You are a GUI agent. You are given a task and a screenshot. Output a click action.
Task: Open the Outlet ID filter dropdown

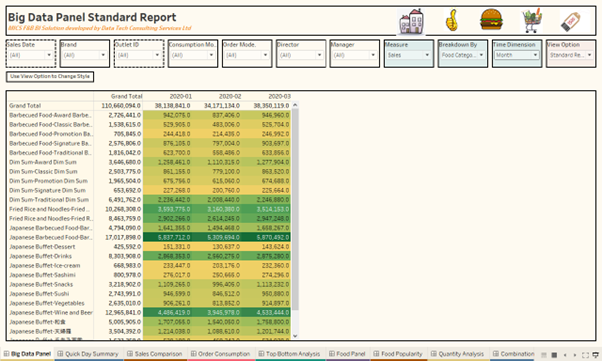pos(139,55)
